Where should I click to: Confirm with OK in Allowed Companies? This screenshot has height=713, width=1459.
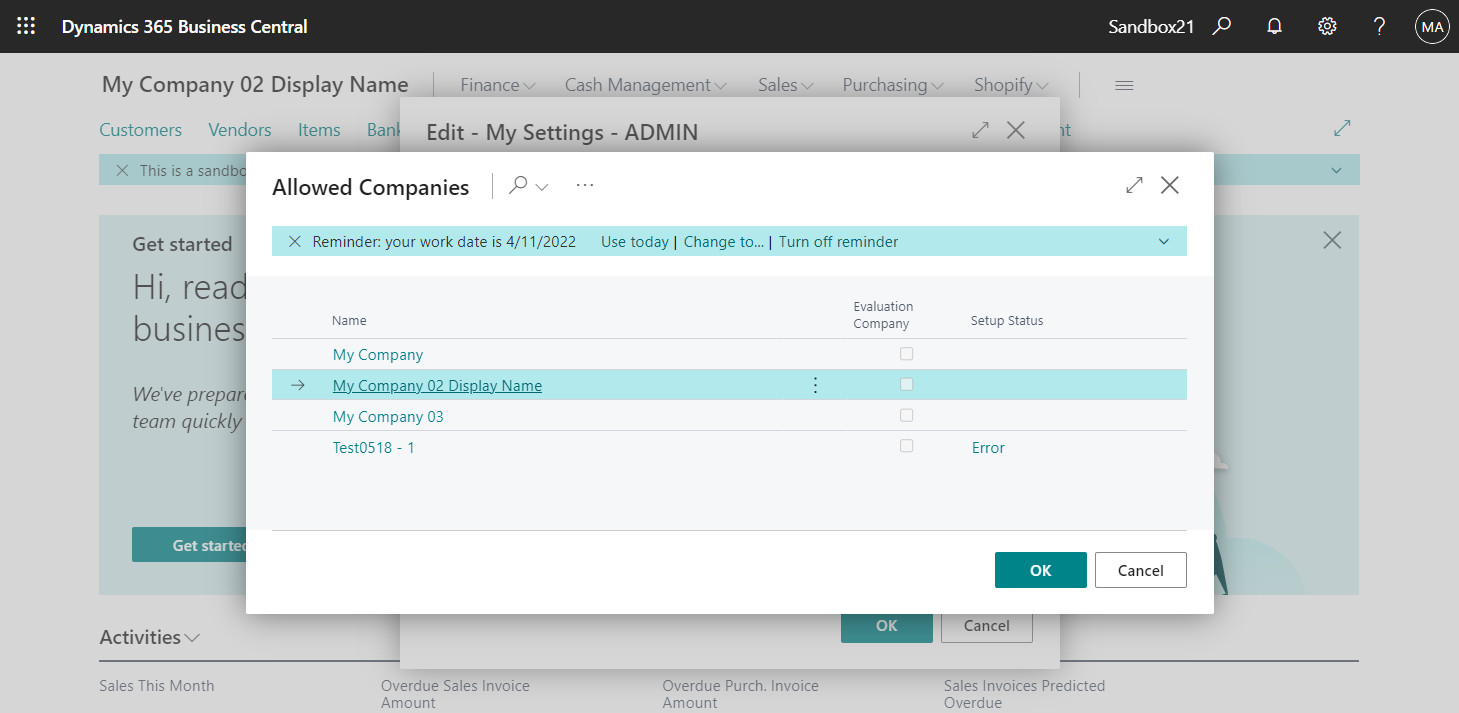click(x=1040, y=570)
